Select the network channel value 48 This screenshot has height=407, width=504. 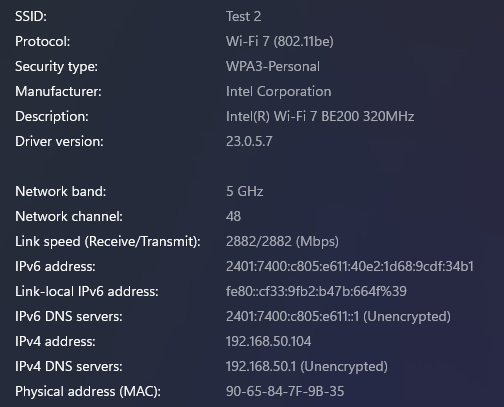coord(233,216)
